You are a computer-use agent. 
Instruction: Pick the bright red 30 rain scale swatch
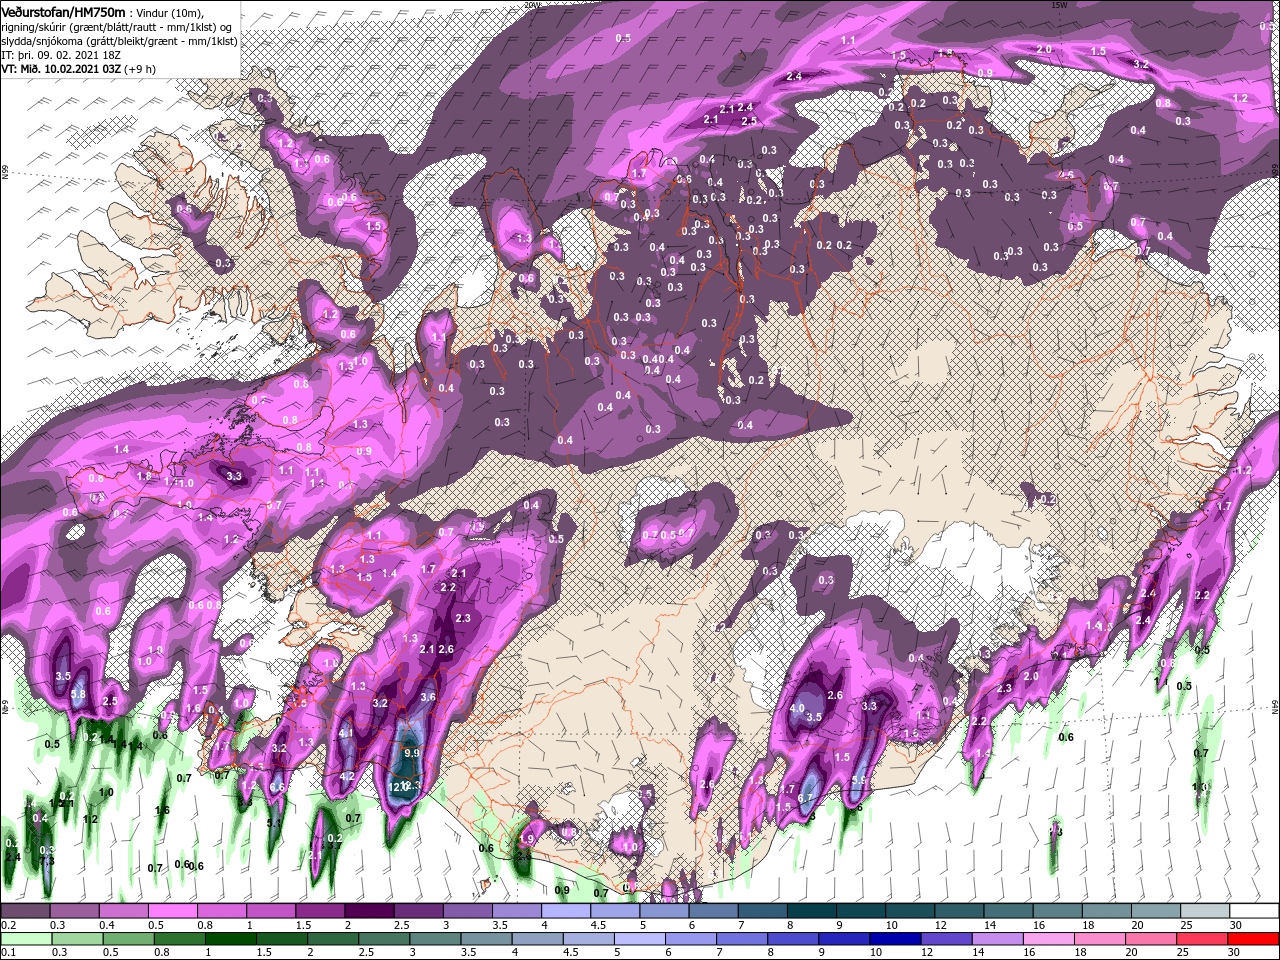tap(1254, 938)
